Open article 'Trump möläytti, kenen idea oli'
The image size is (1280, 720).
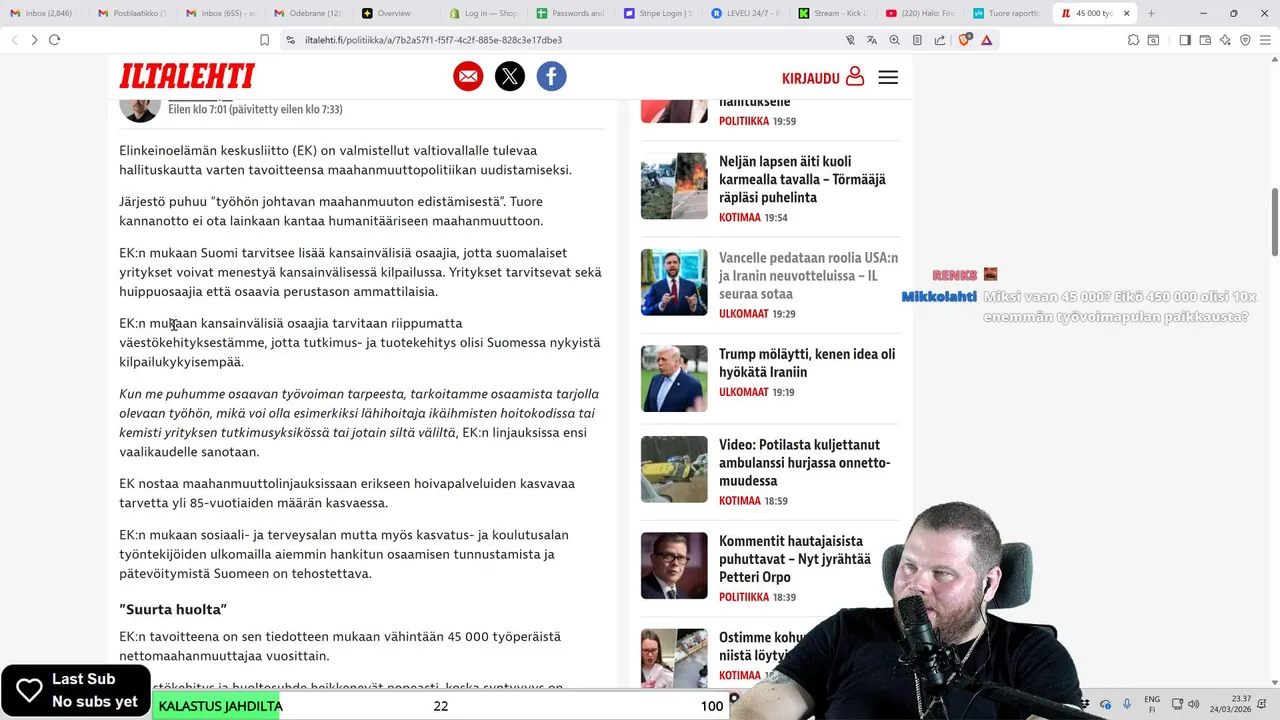pos(807,363)
